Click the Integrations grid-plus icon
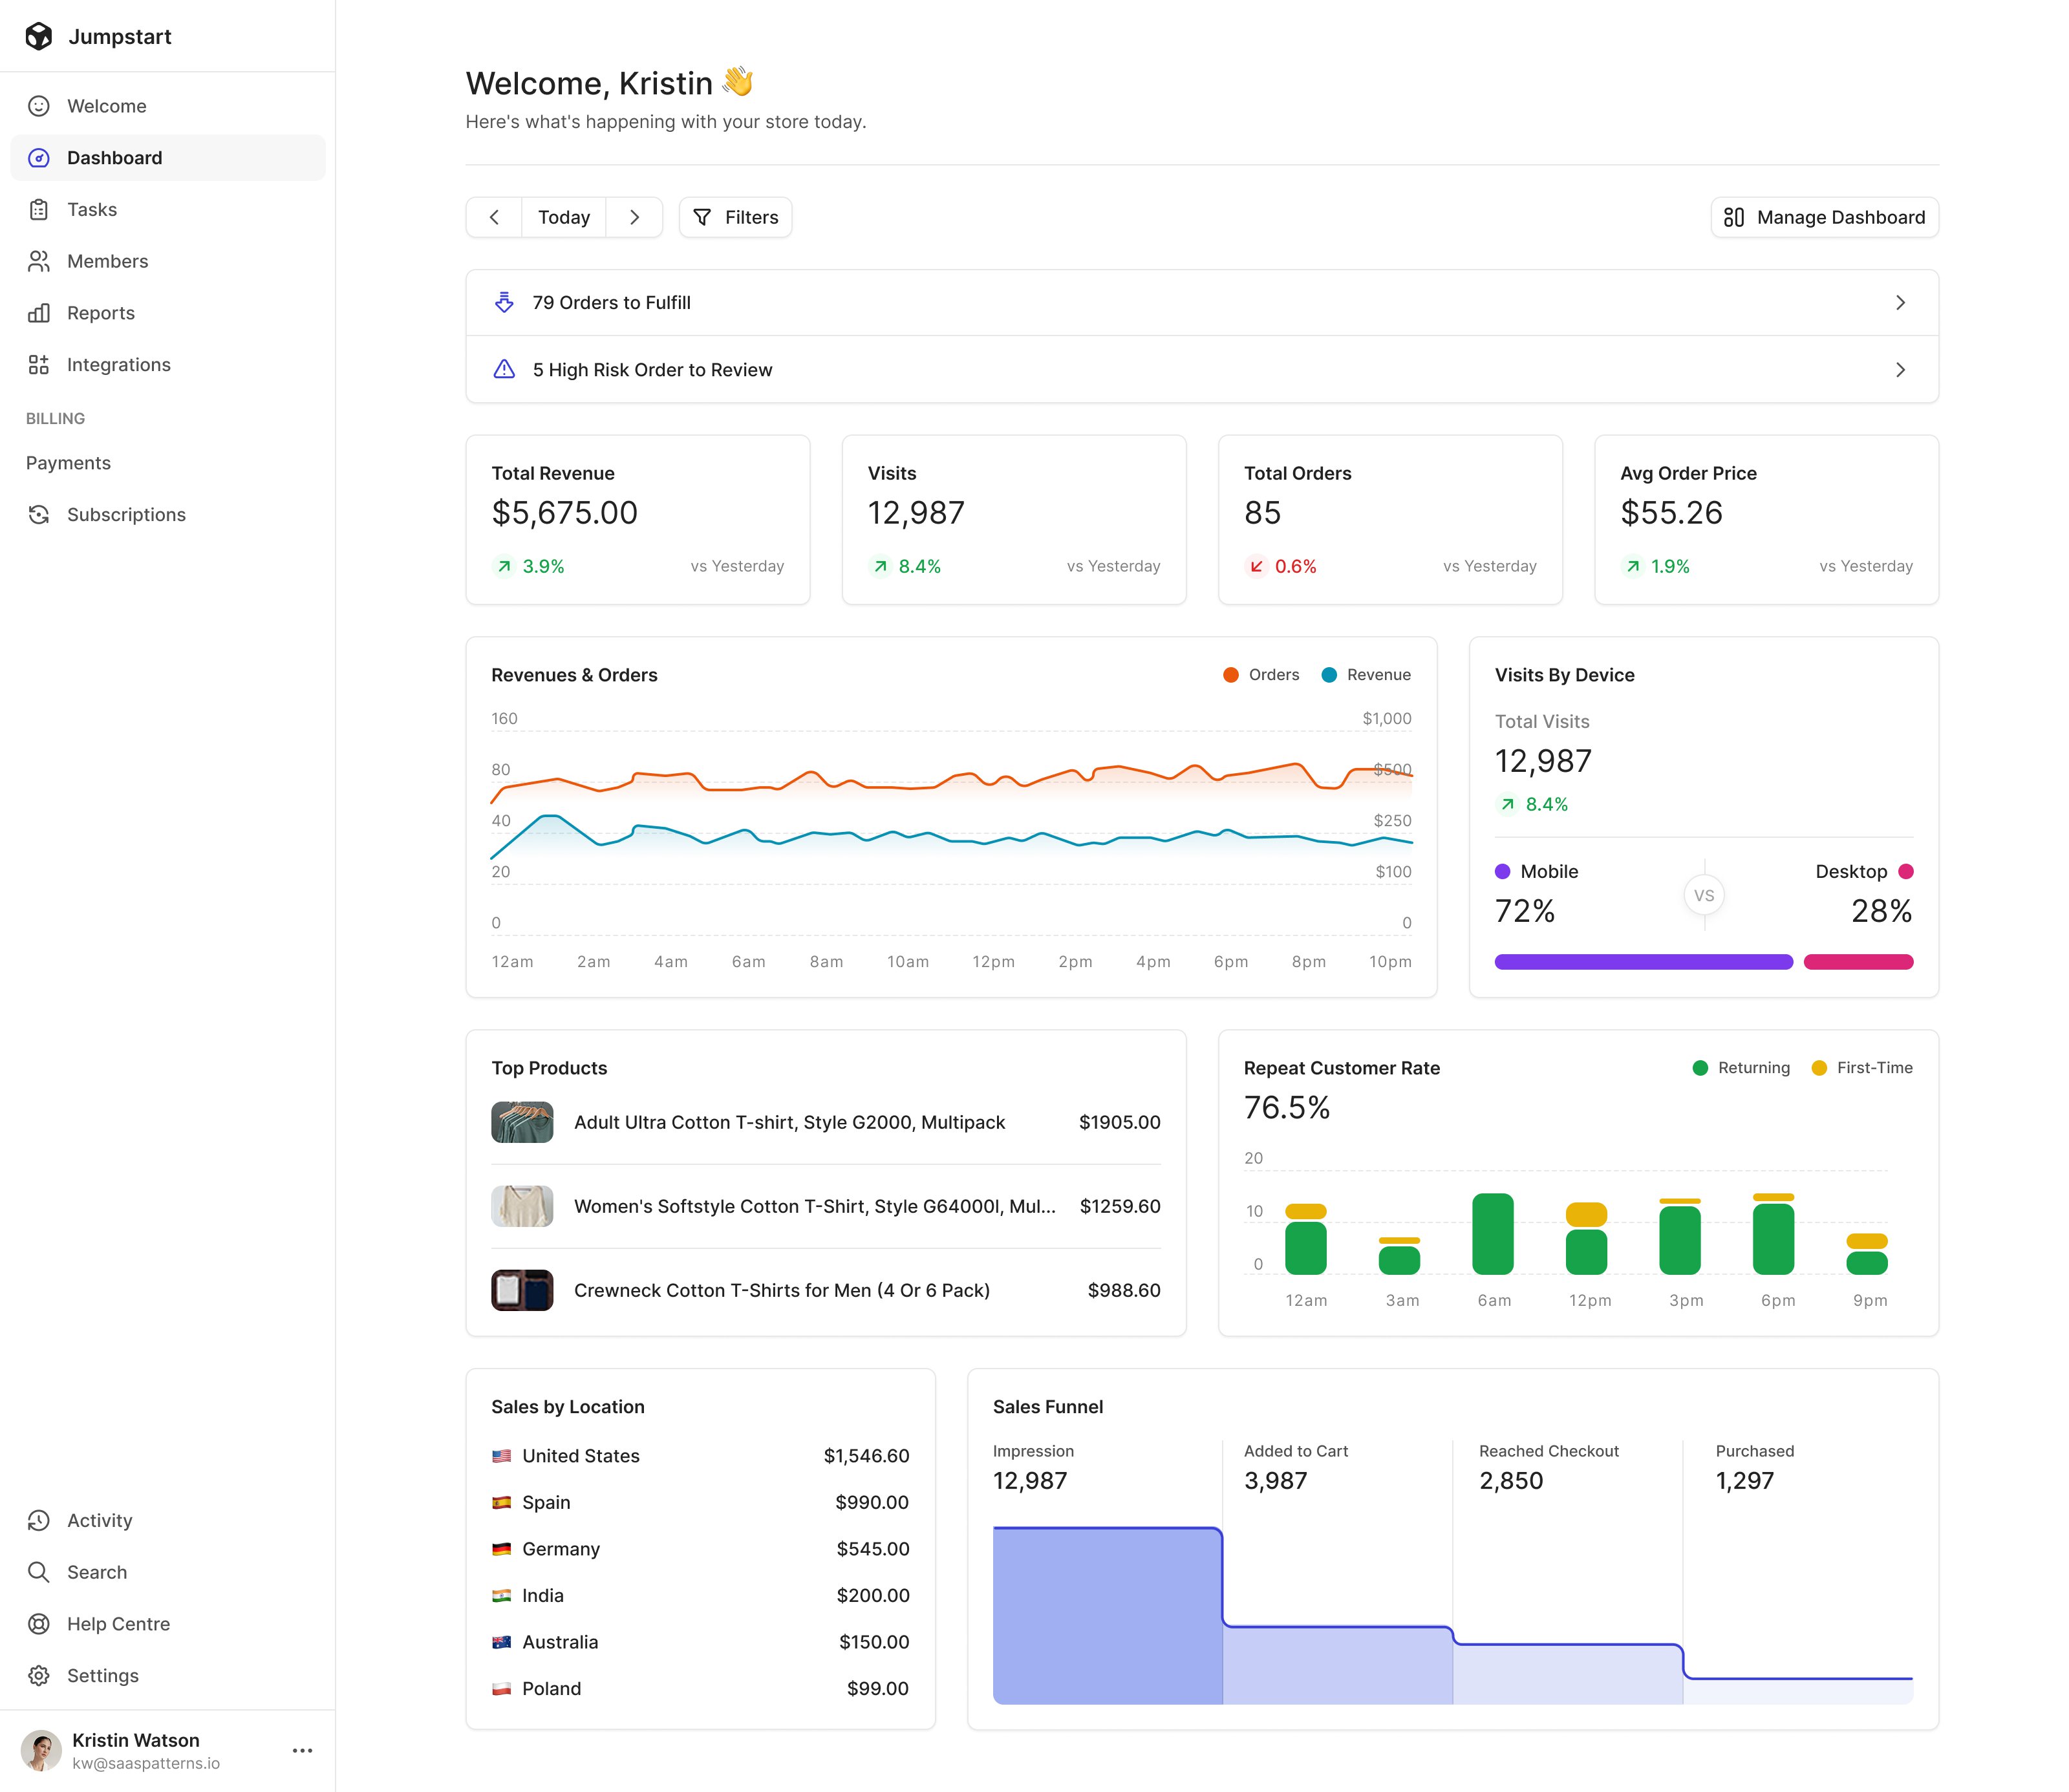2069x1792 pixels. [39, 365]
